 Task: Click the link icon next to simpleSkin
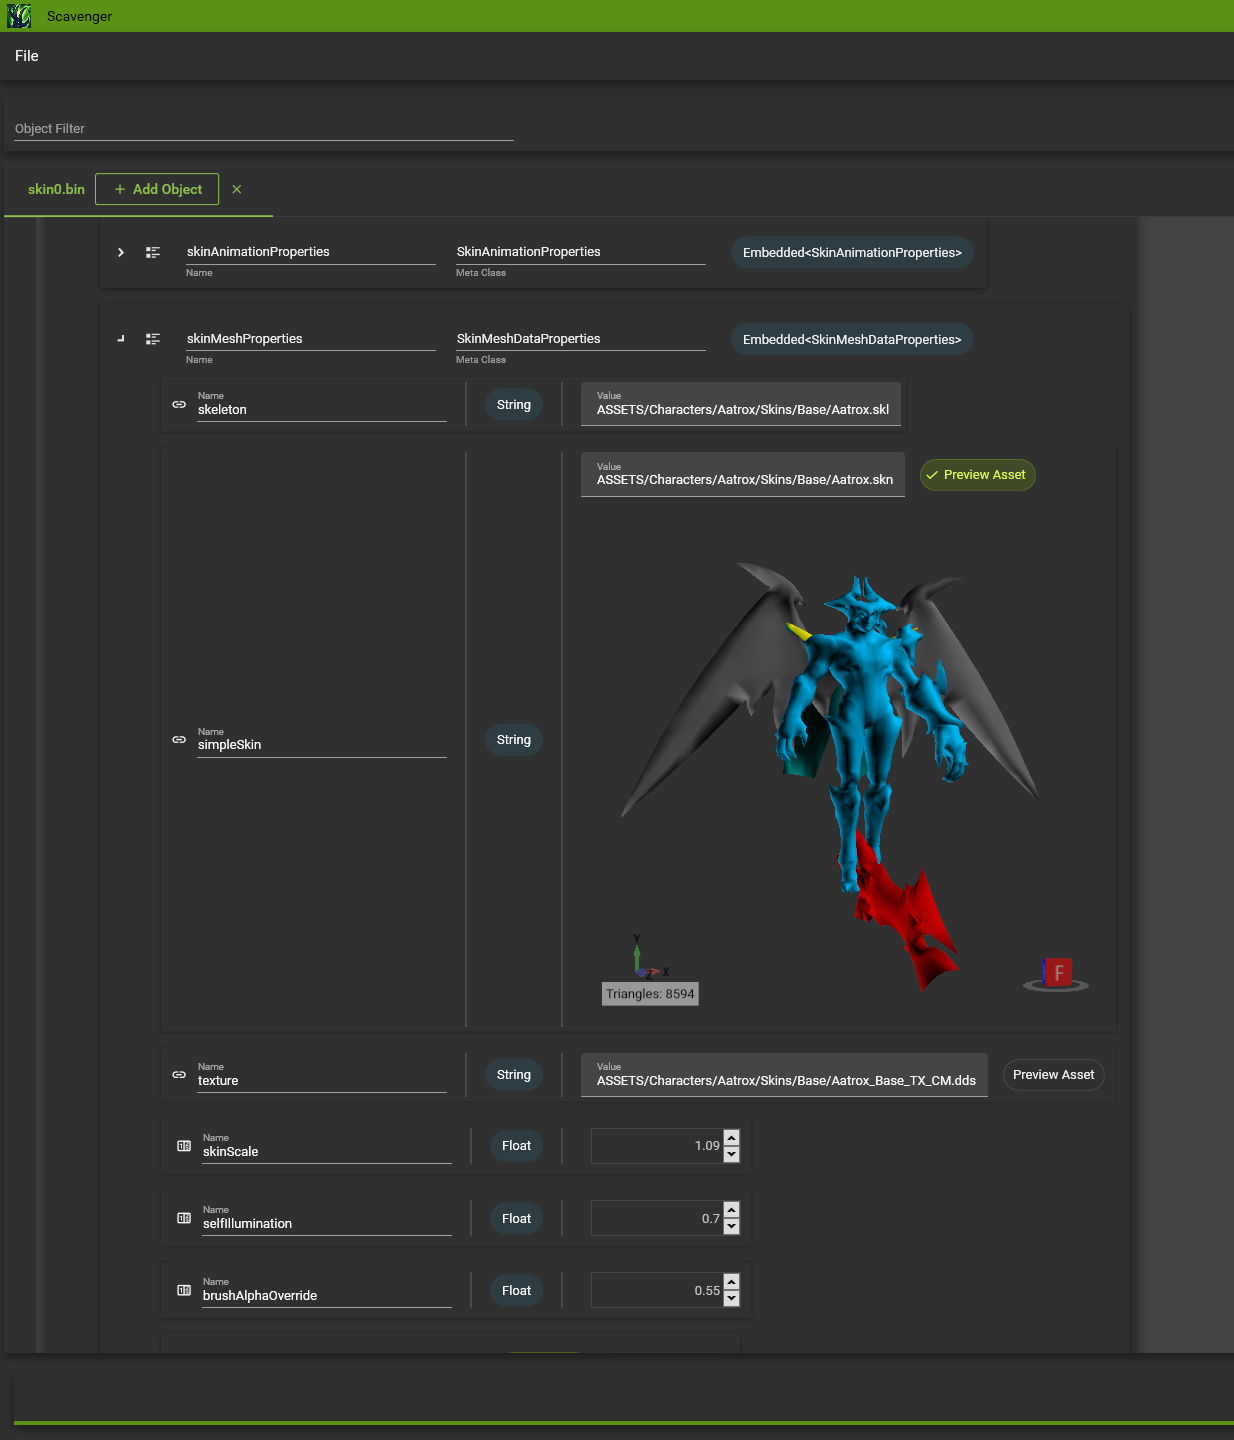(x=178, y=740)
